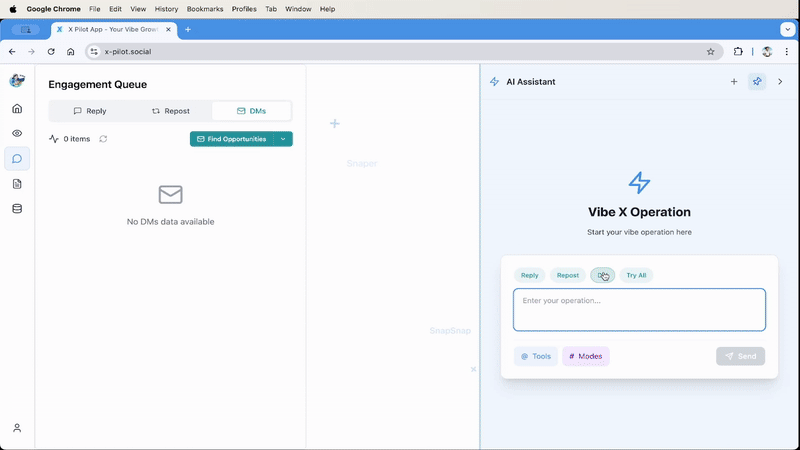Select the X Pilot App browser tab

(x=114, y=30)
